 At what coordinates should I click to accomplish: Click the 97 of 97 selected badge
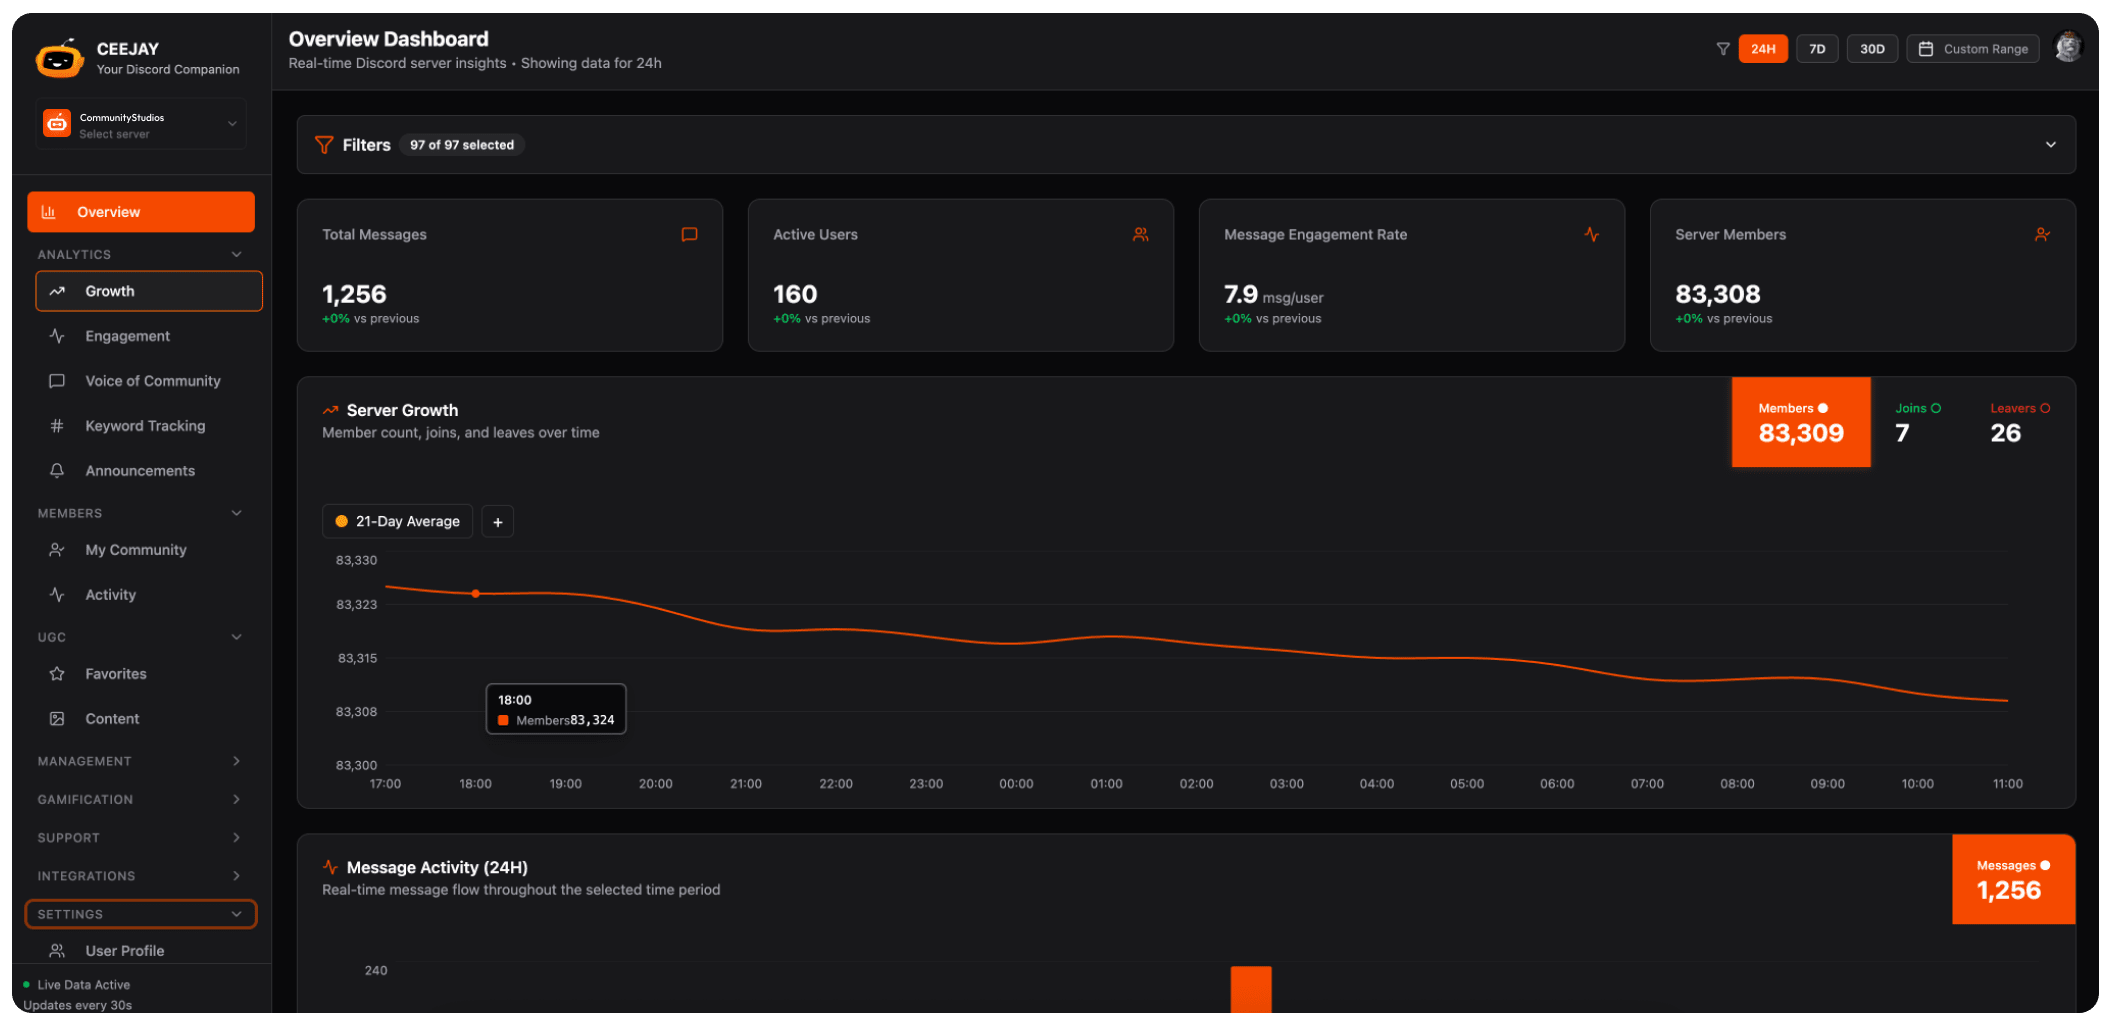coord(462,145)
